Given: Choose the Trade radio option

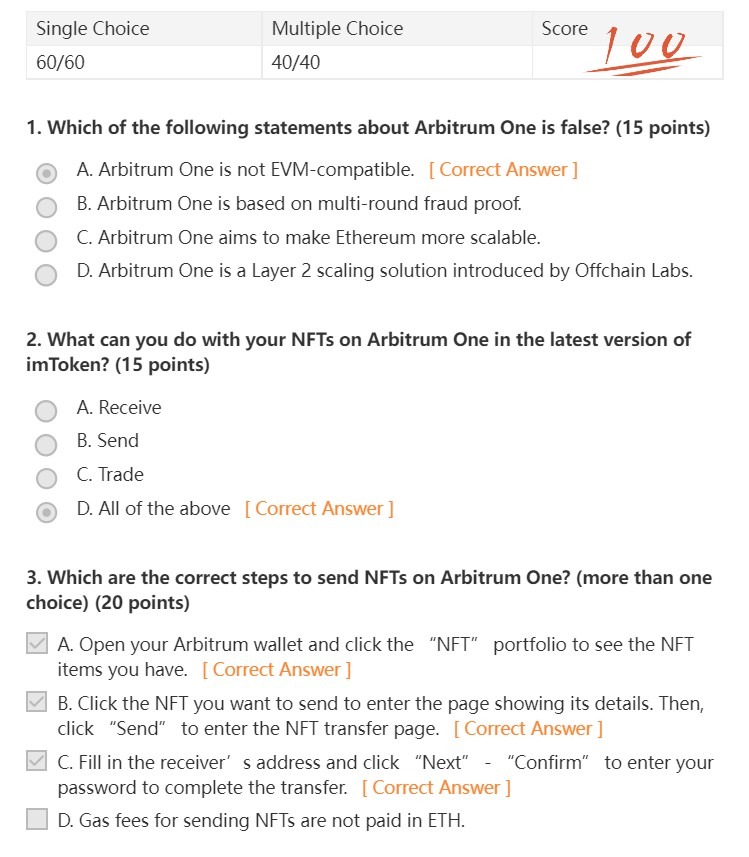Looking at the screenshot, I should [x=46, y=478].
